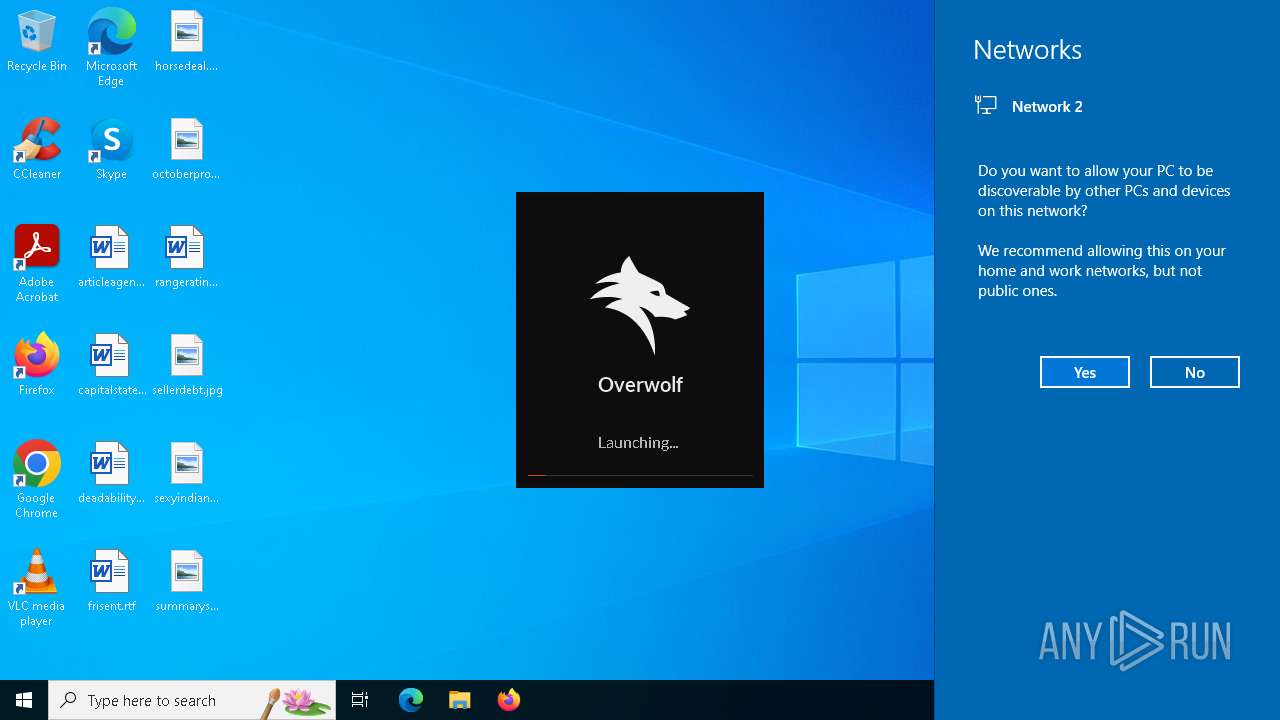The image size is (1280, 720).
Task: Select the VLC media player shortcut
Action: (x=37, y=588)
